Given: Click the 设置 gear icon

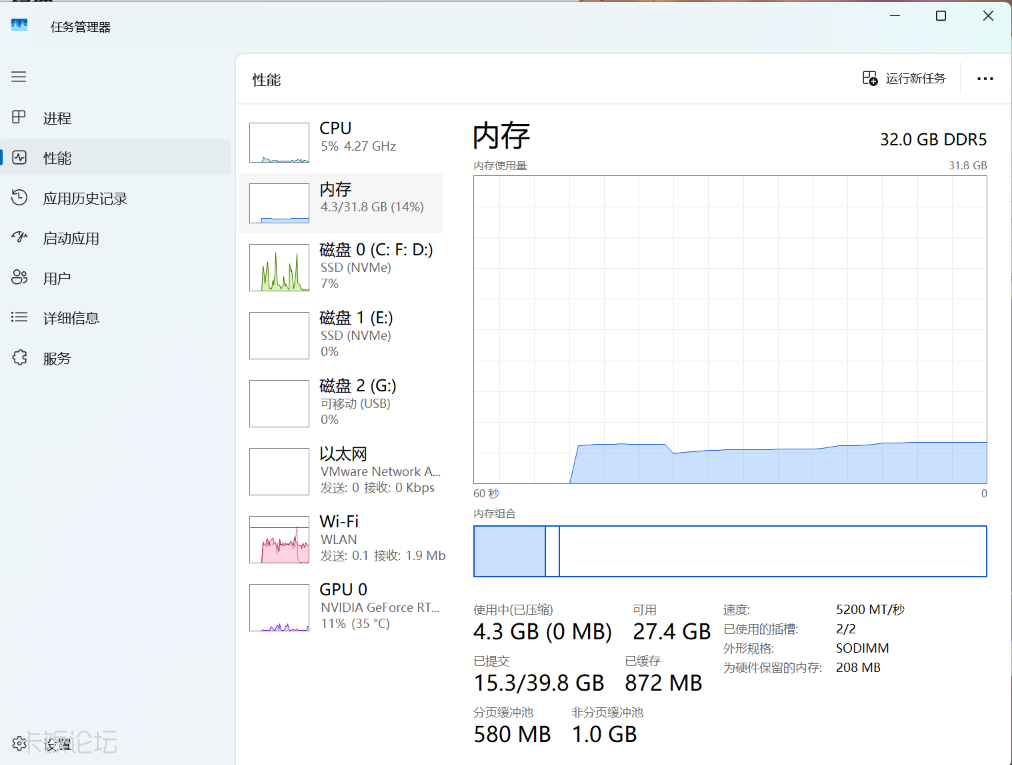Looking at the screenshot, I should (x=19, y=743).
